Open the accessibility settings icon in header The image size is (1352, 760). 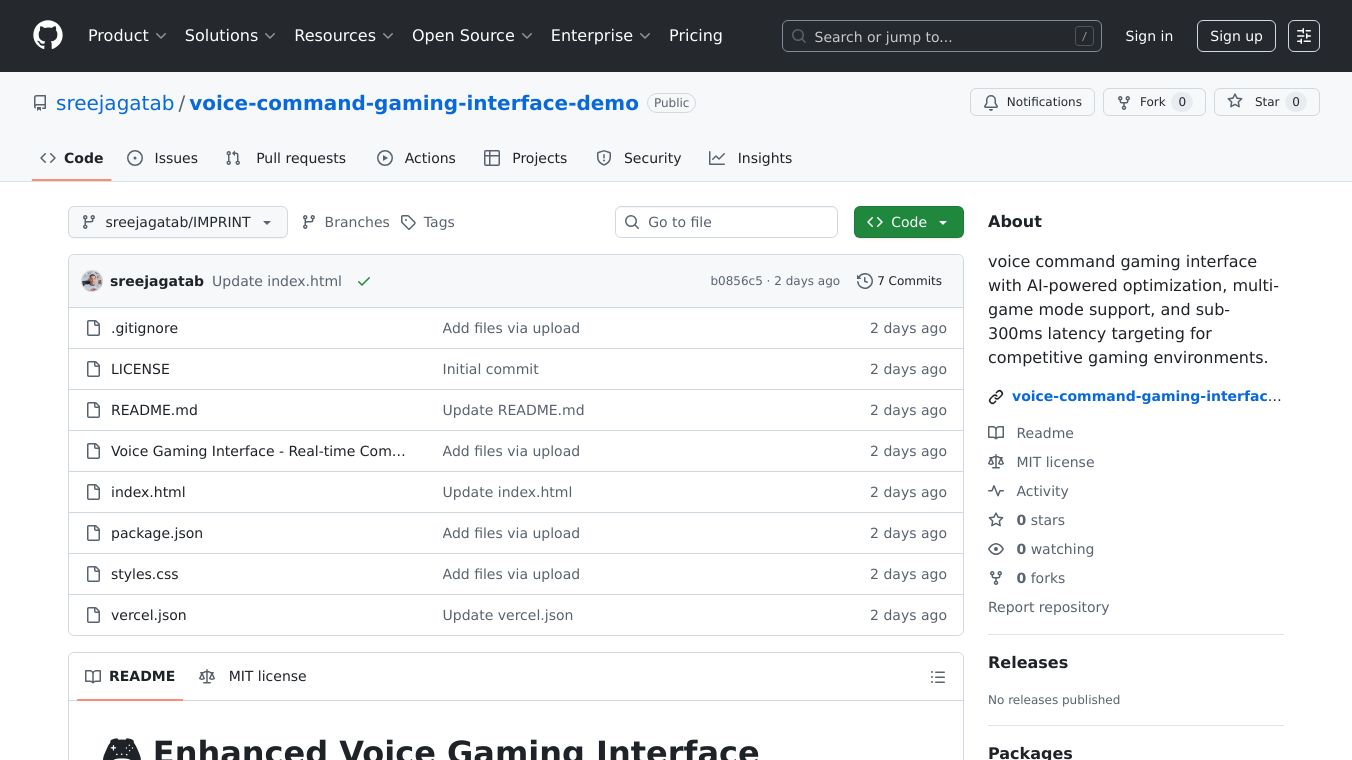(x=1303, y=36)
